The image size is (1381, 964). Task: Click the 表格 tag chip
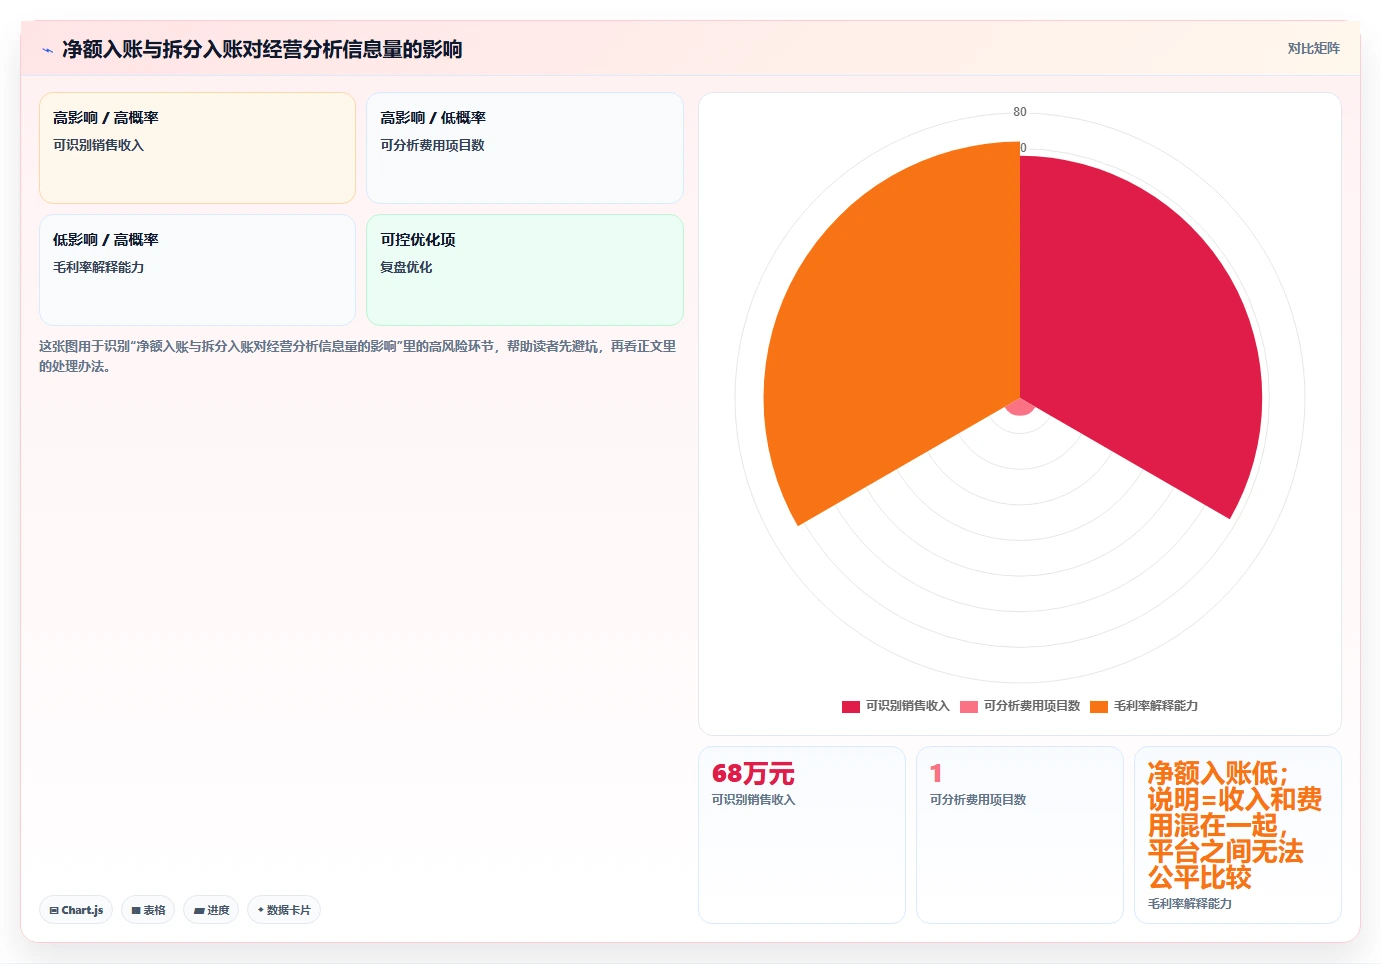tap(148, 910)
